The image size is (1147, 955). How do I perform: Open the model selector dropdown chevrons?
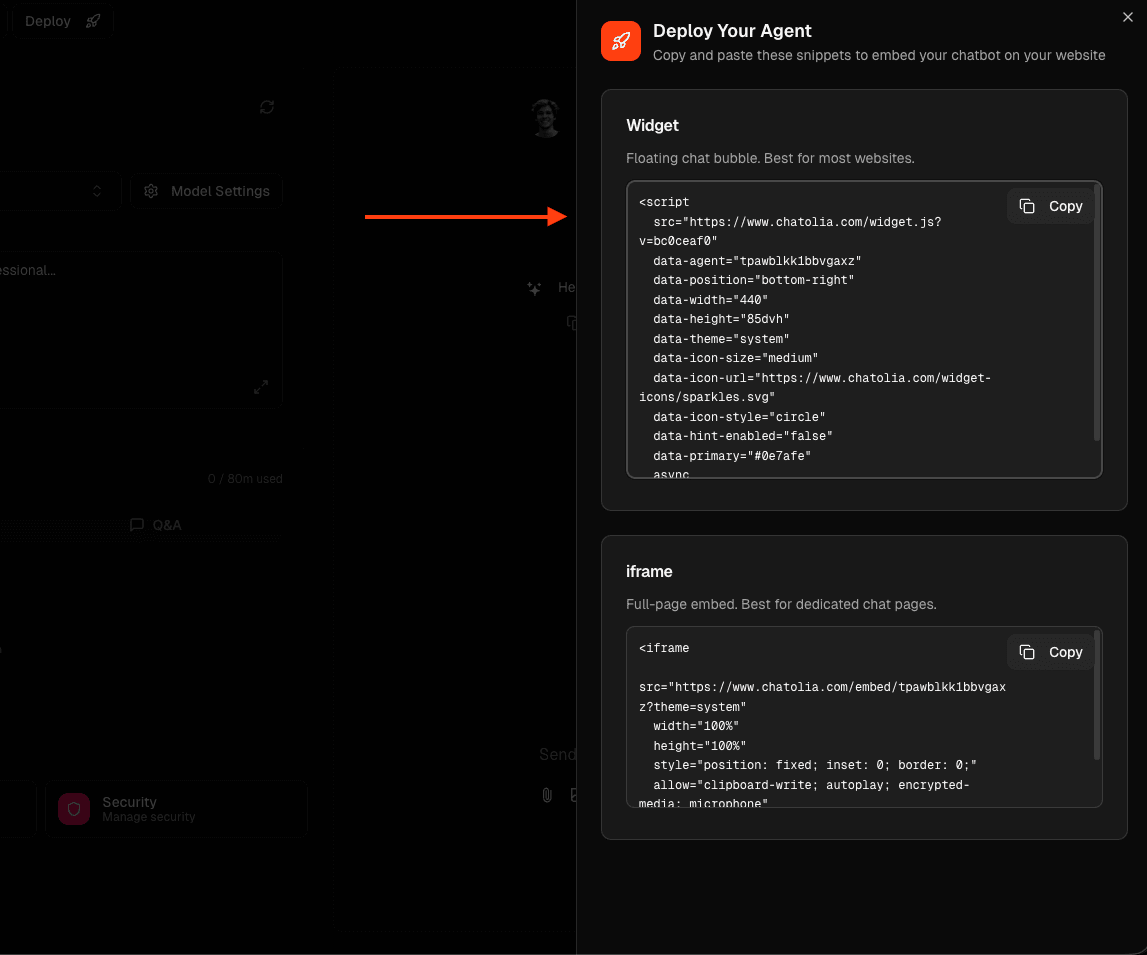click(97, 191)
